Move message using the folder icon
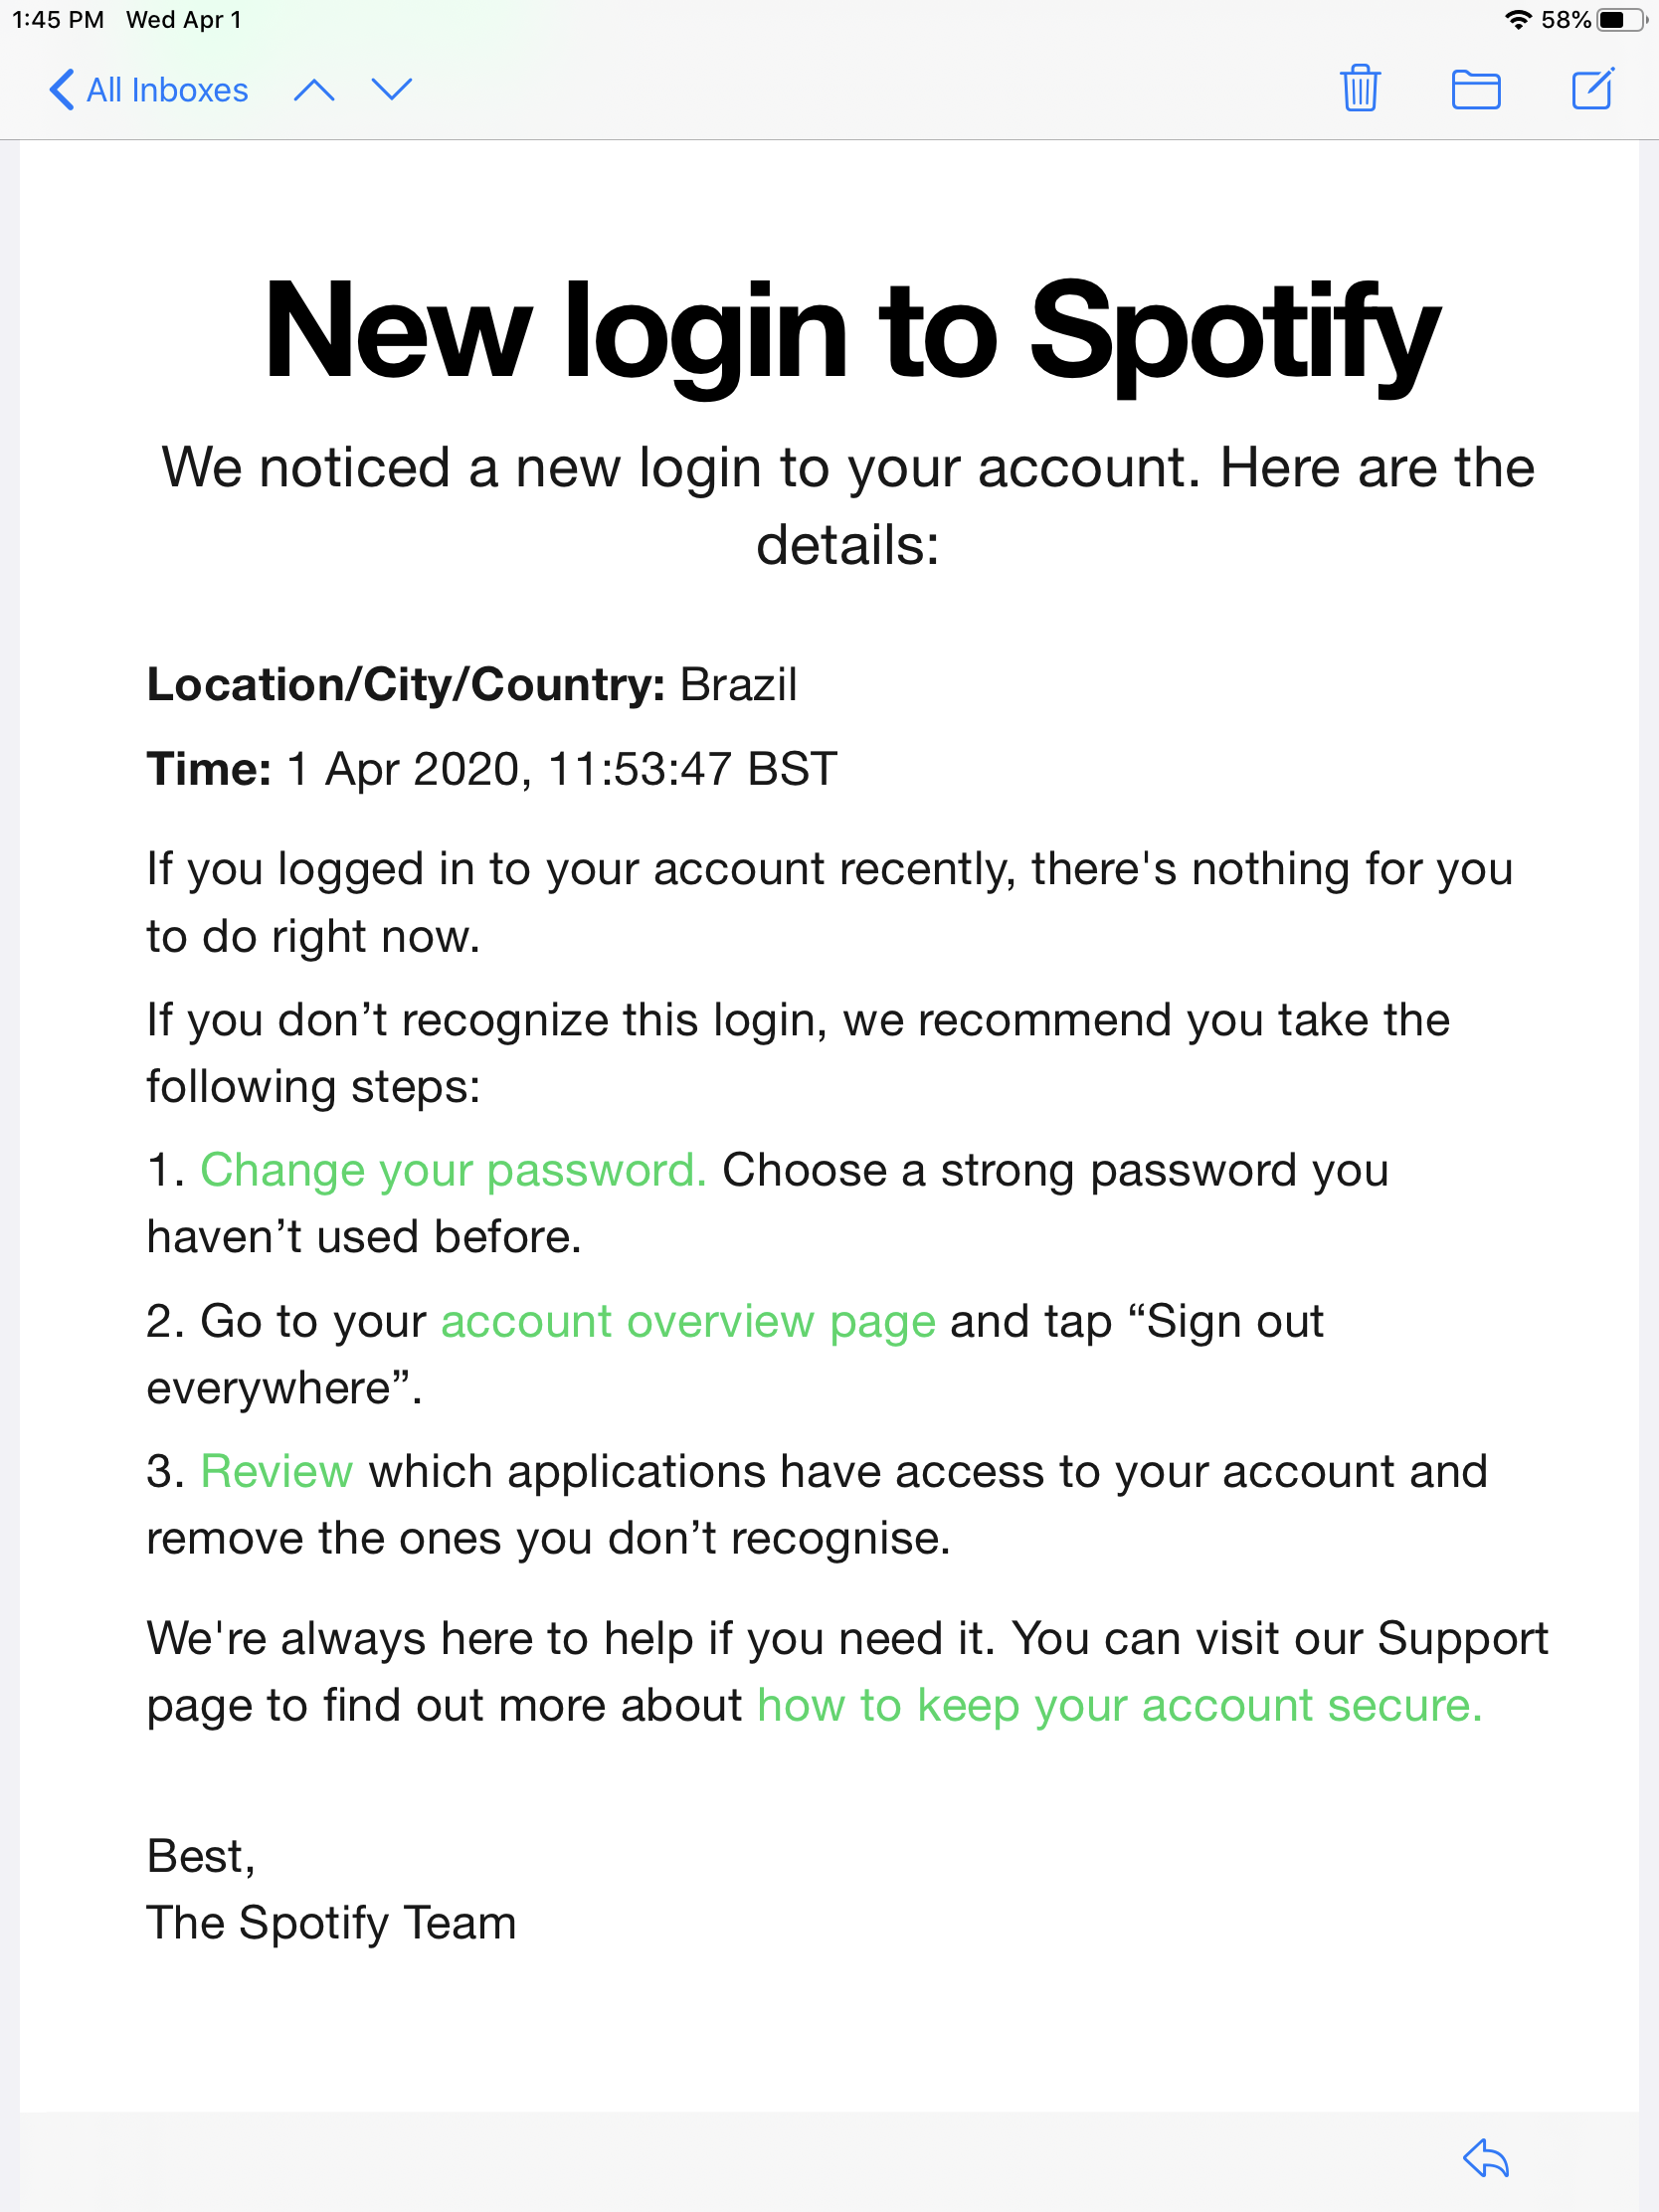The image size is (1659, 2212). [x=1475, y=90]
